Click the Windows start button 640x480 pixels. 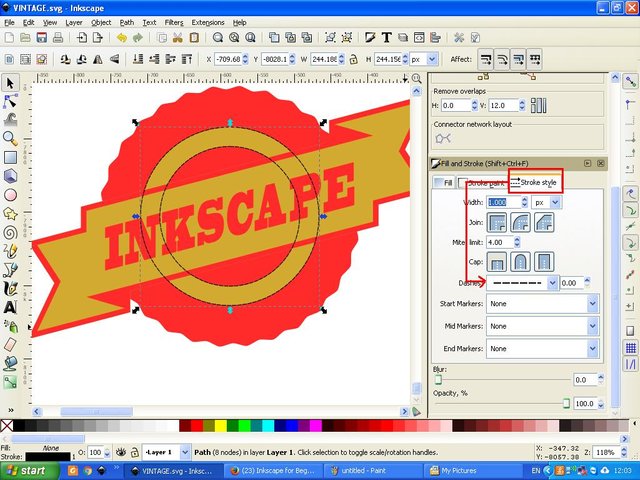tap(29, 471)
